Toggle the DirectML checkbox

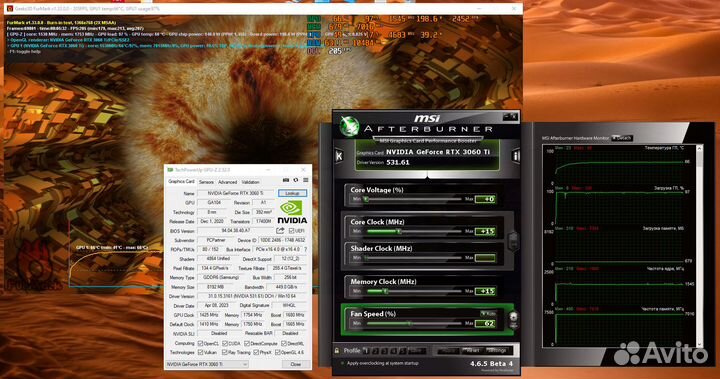pos(284,343)
